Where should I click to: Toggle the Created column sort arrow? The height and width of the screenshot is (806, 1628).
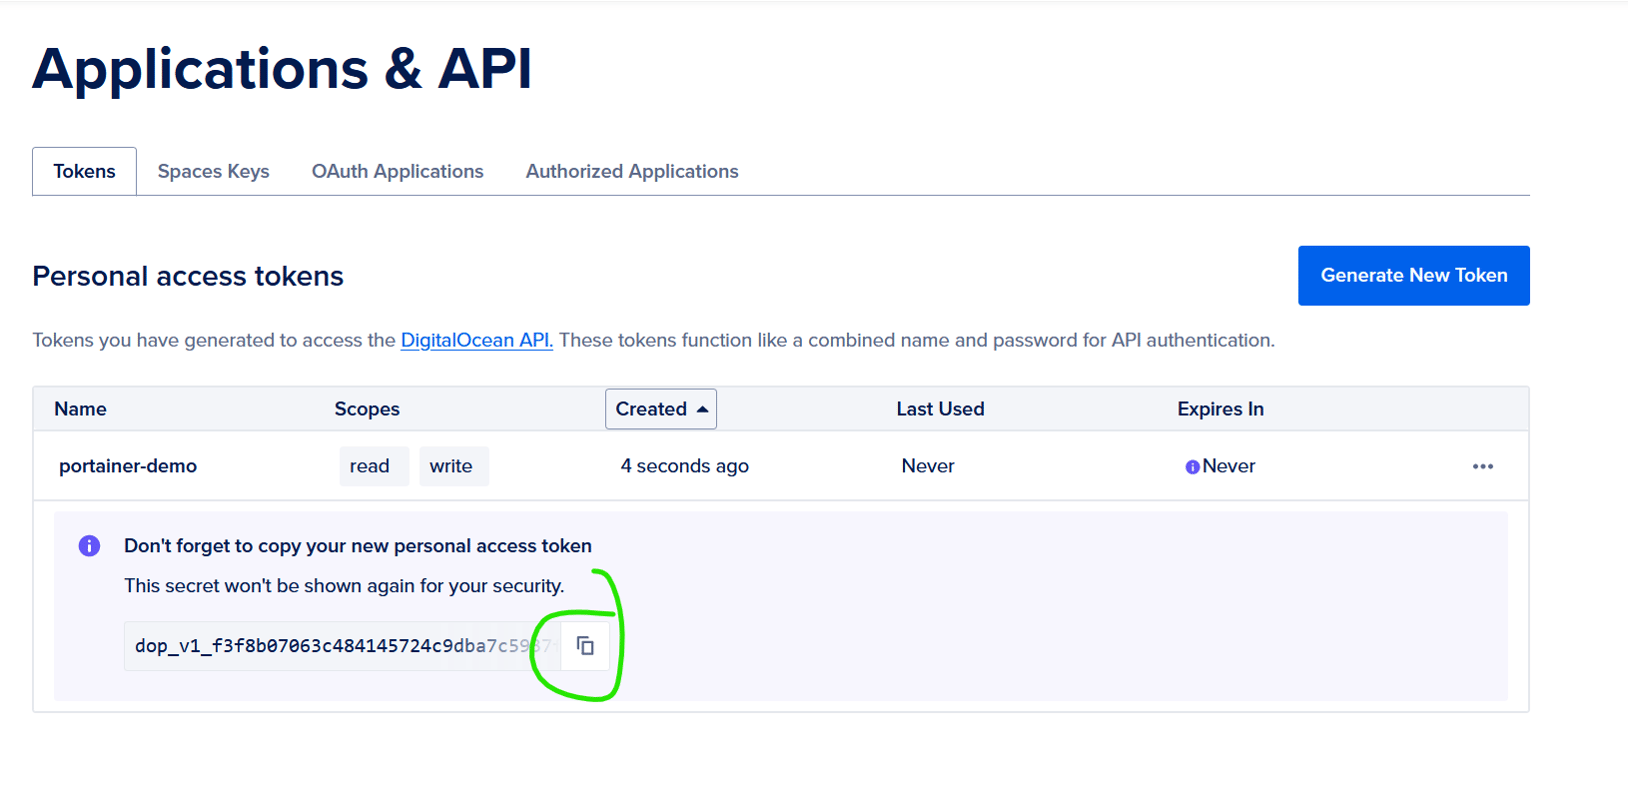coord(703,409)
